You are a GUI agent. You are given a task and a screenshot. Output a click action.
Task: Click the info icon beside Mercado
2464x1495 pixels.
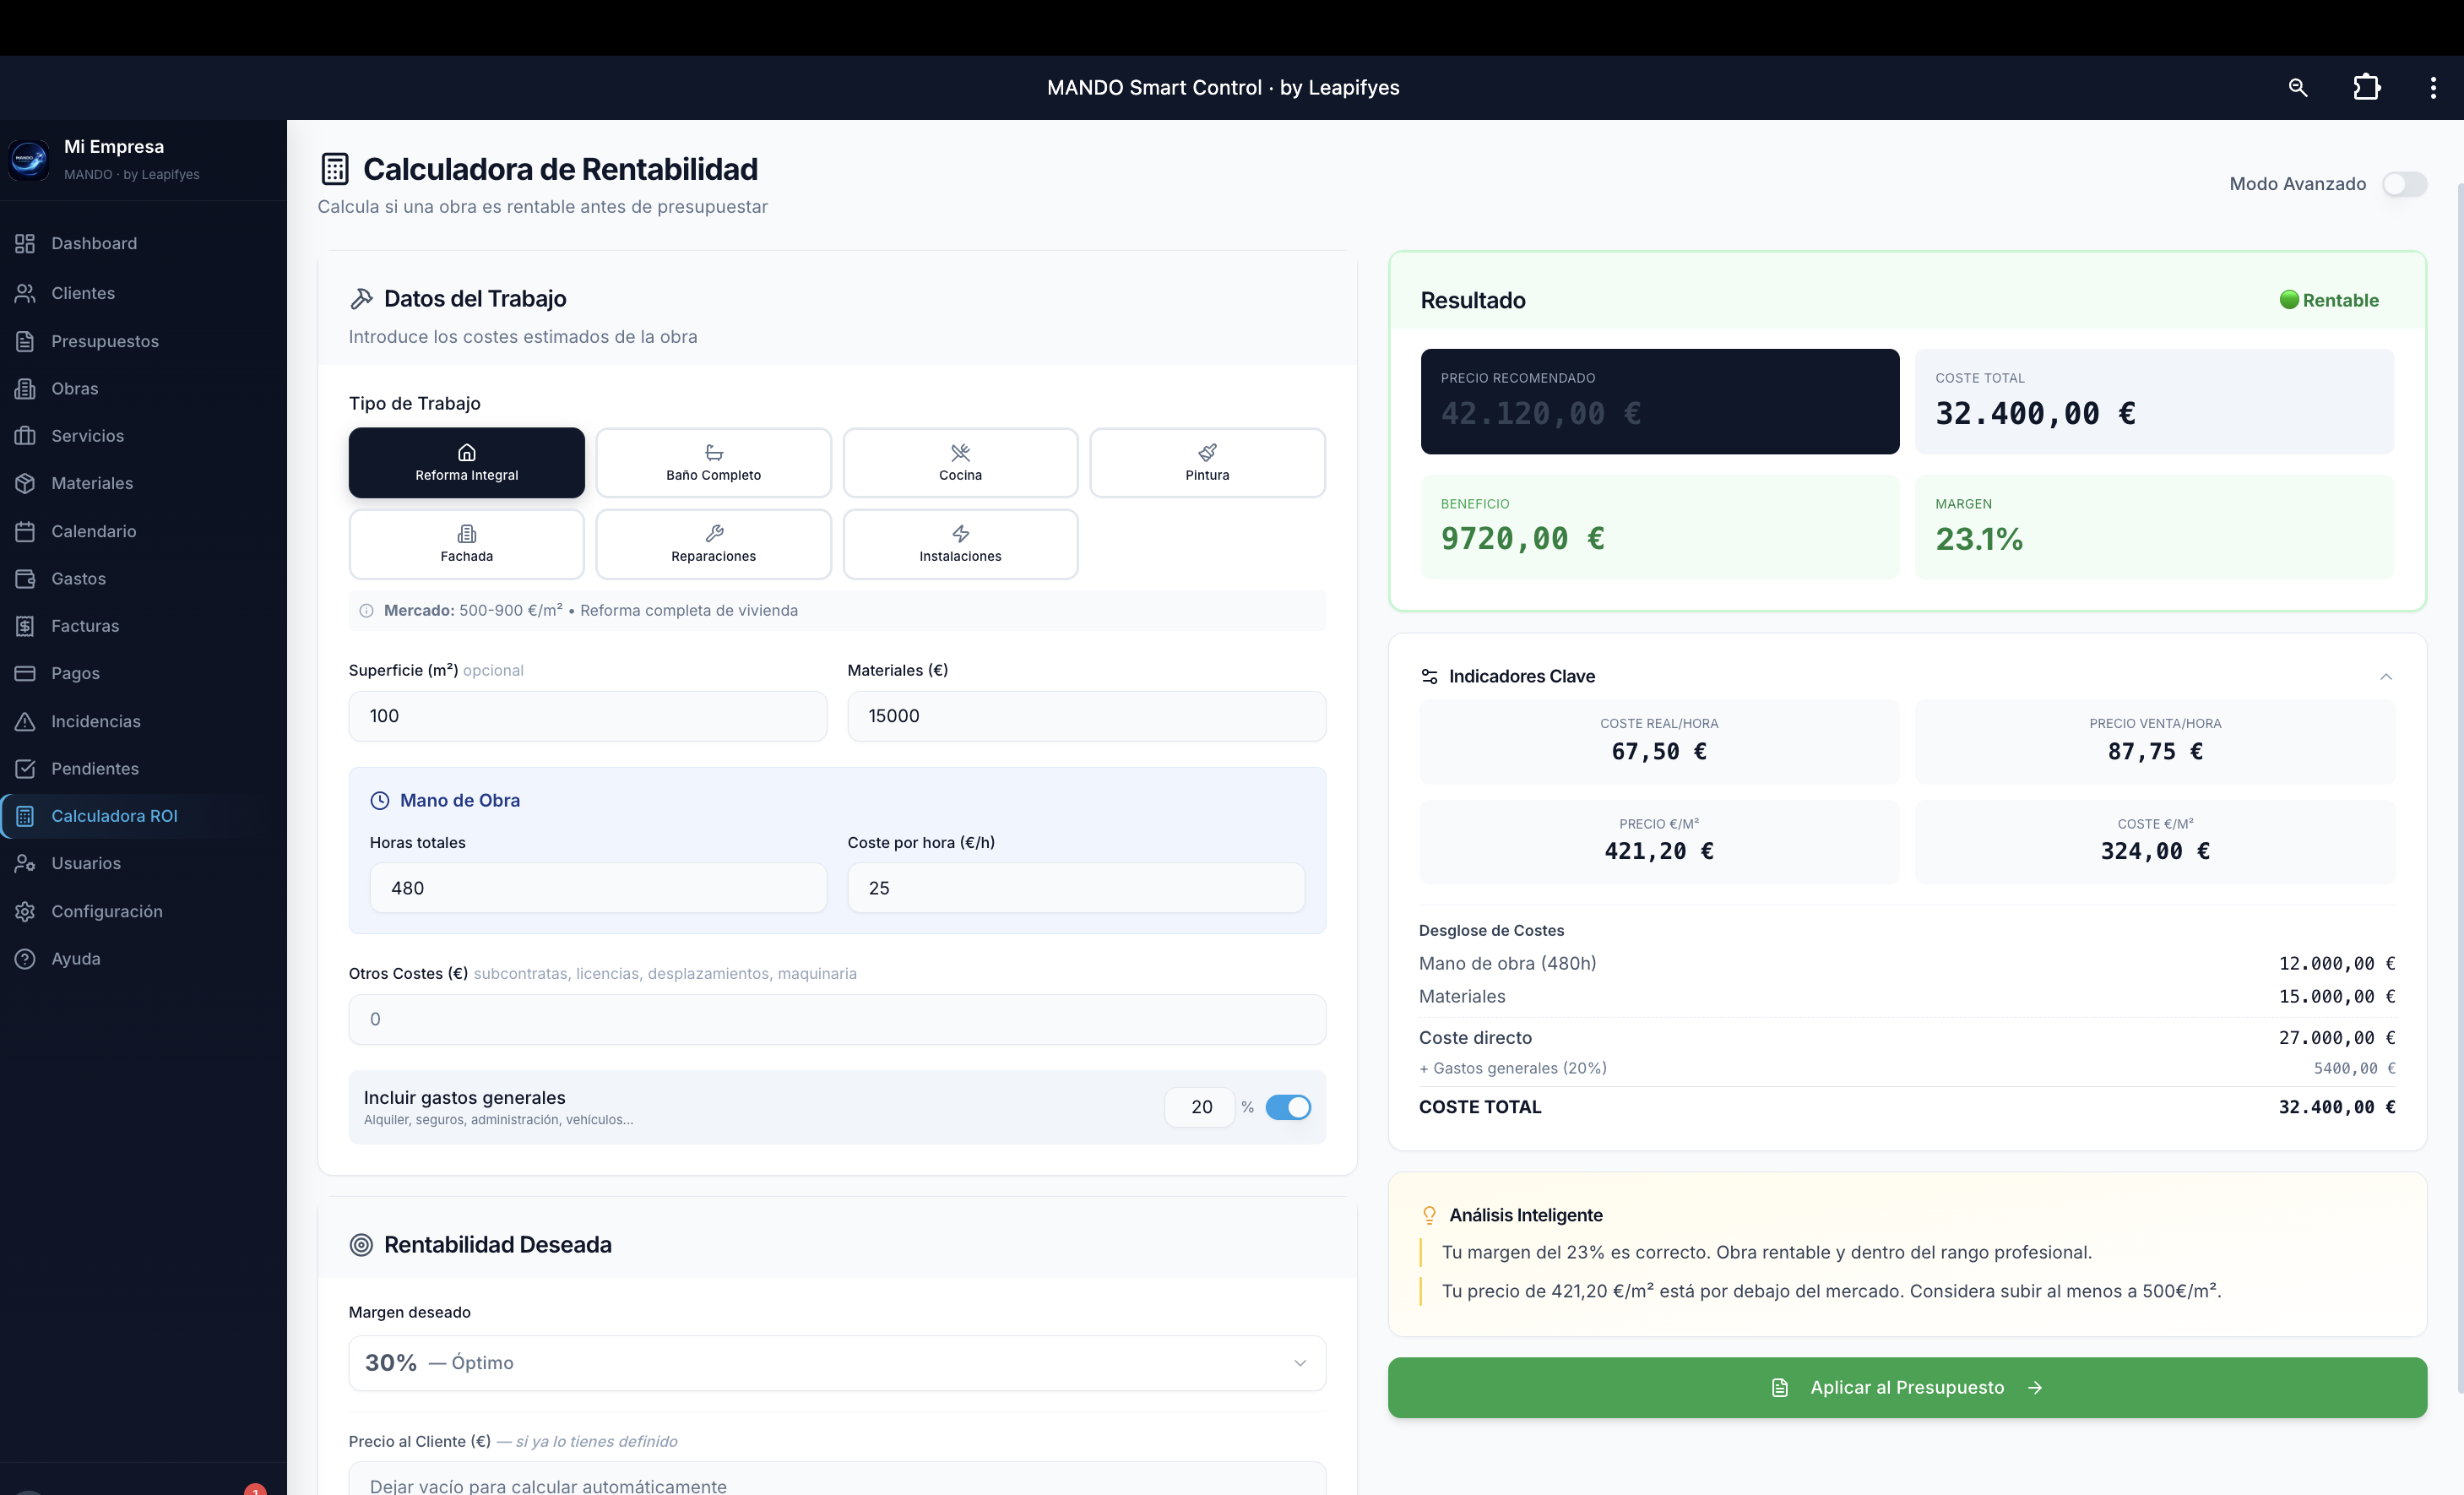[x=366, y=611]
